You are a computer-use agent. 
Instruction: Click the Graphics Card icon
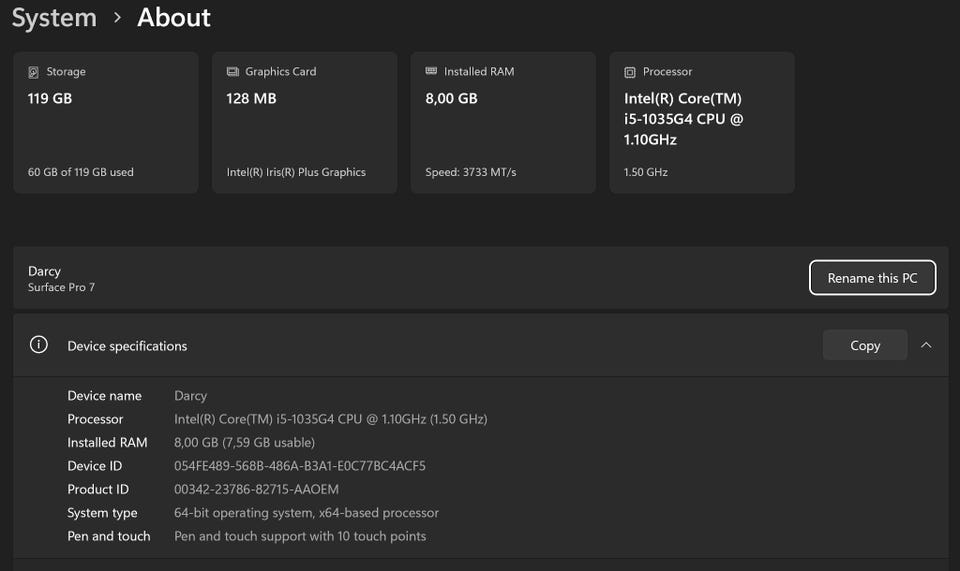click(233, 72)
